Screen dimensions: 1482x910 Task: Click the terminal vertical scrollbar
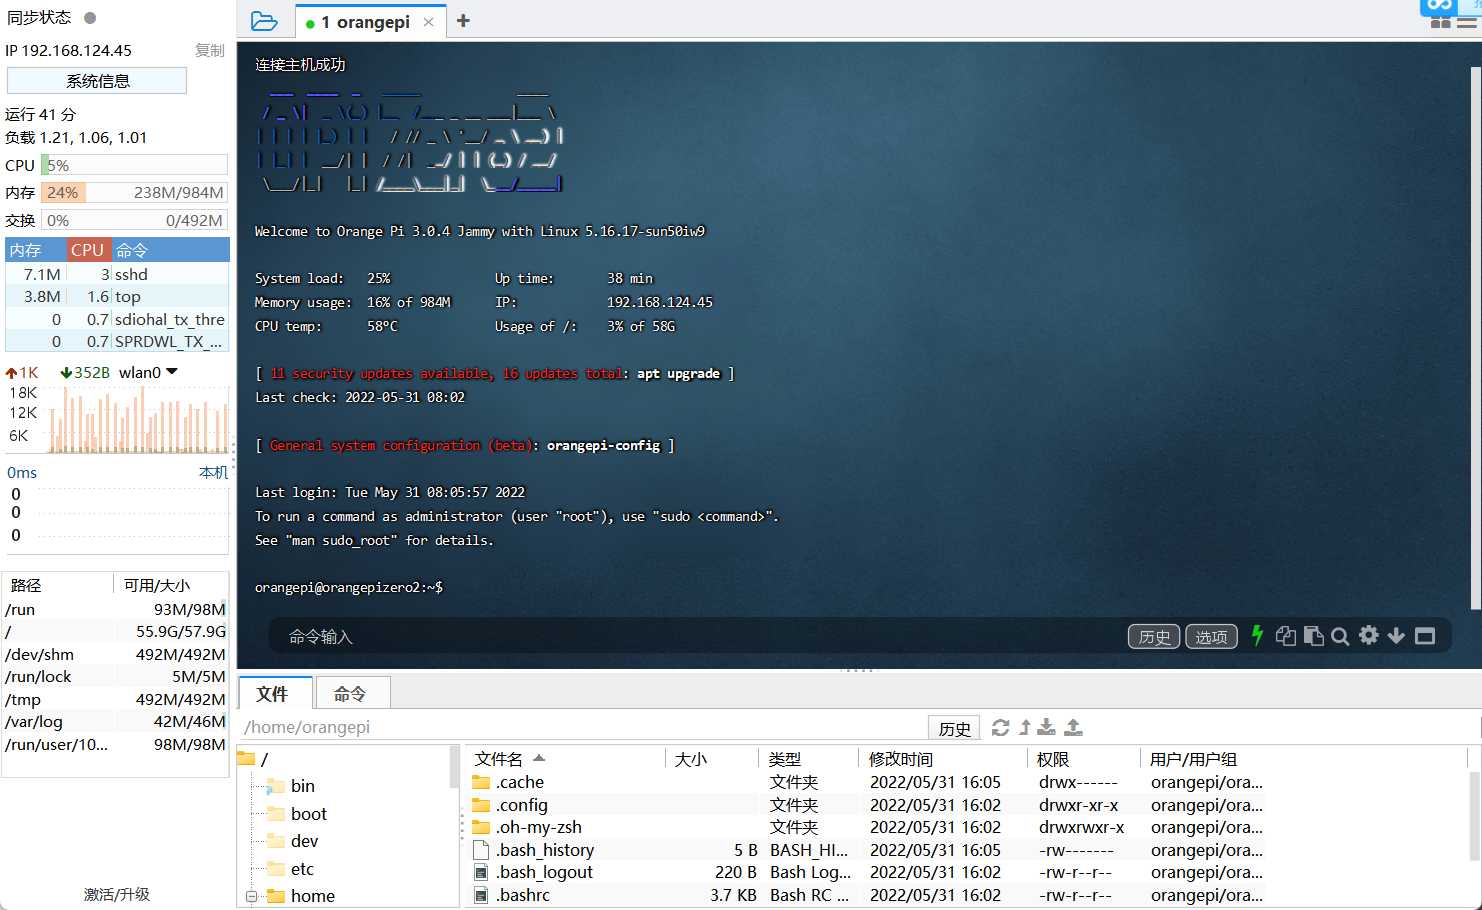1475,338
